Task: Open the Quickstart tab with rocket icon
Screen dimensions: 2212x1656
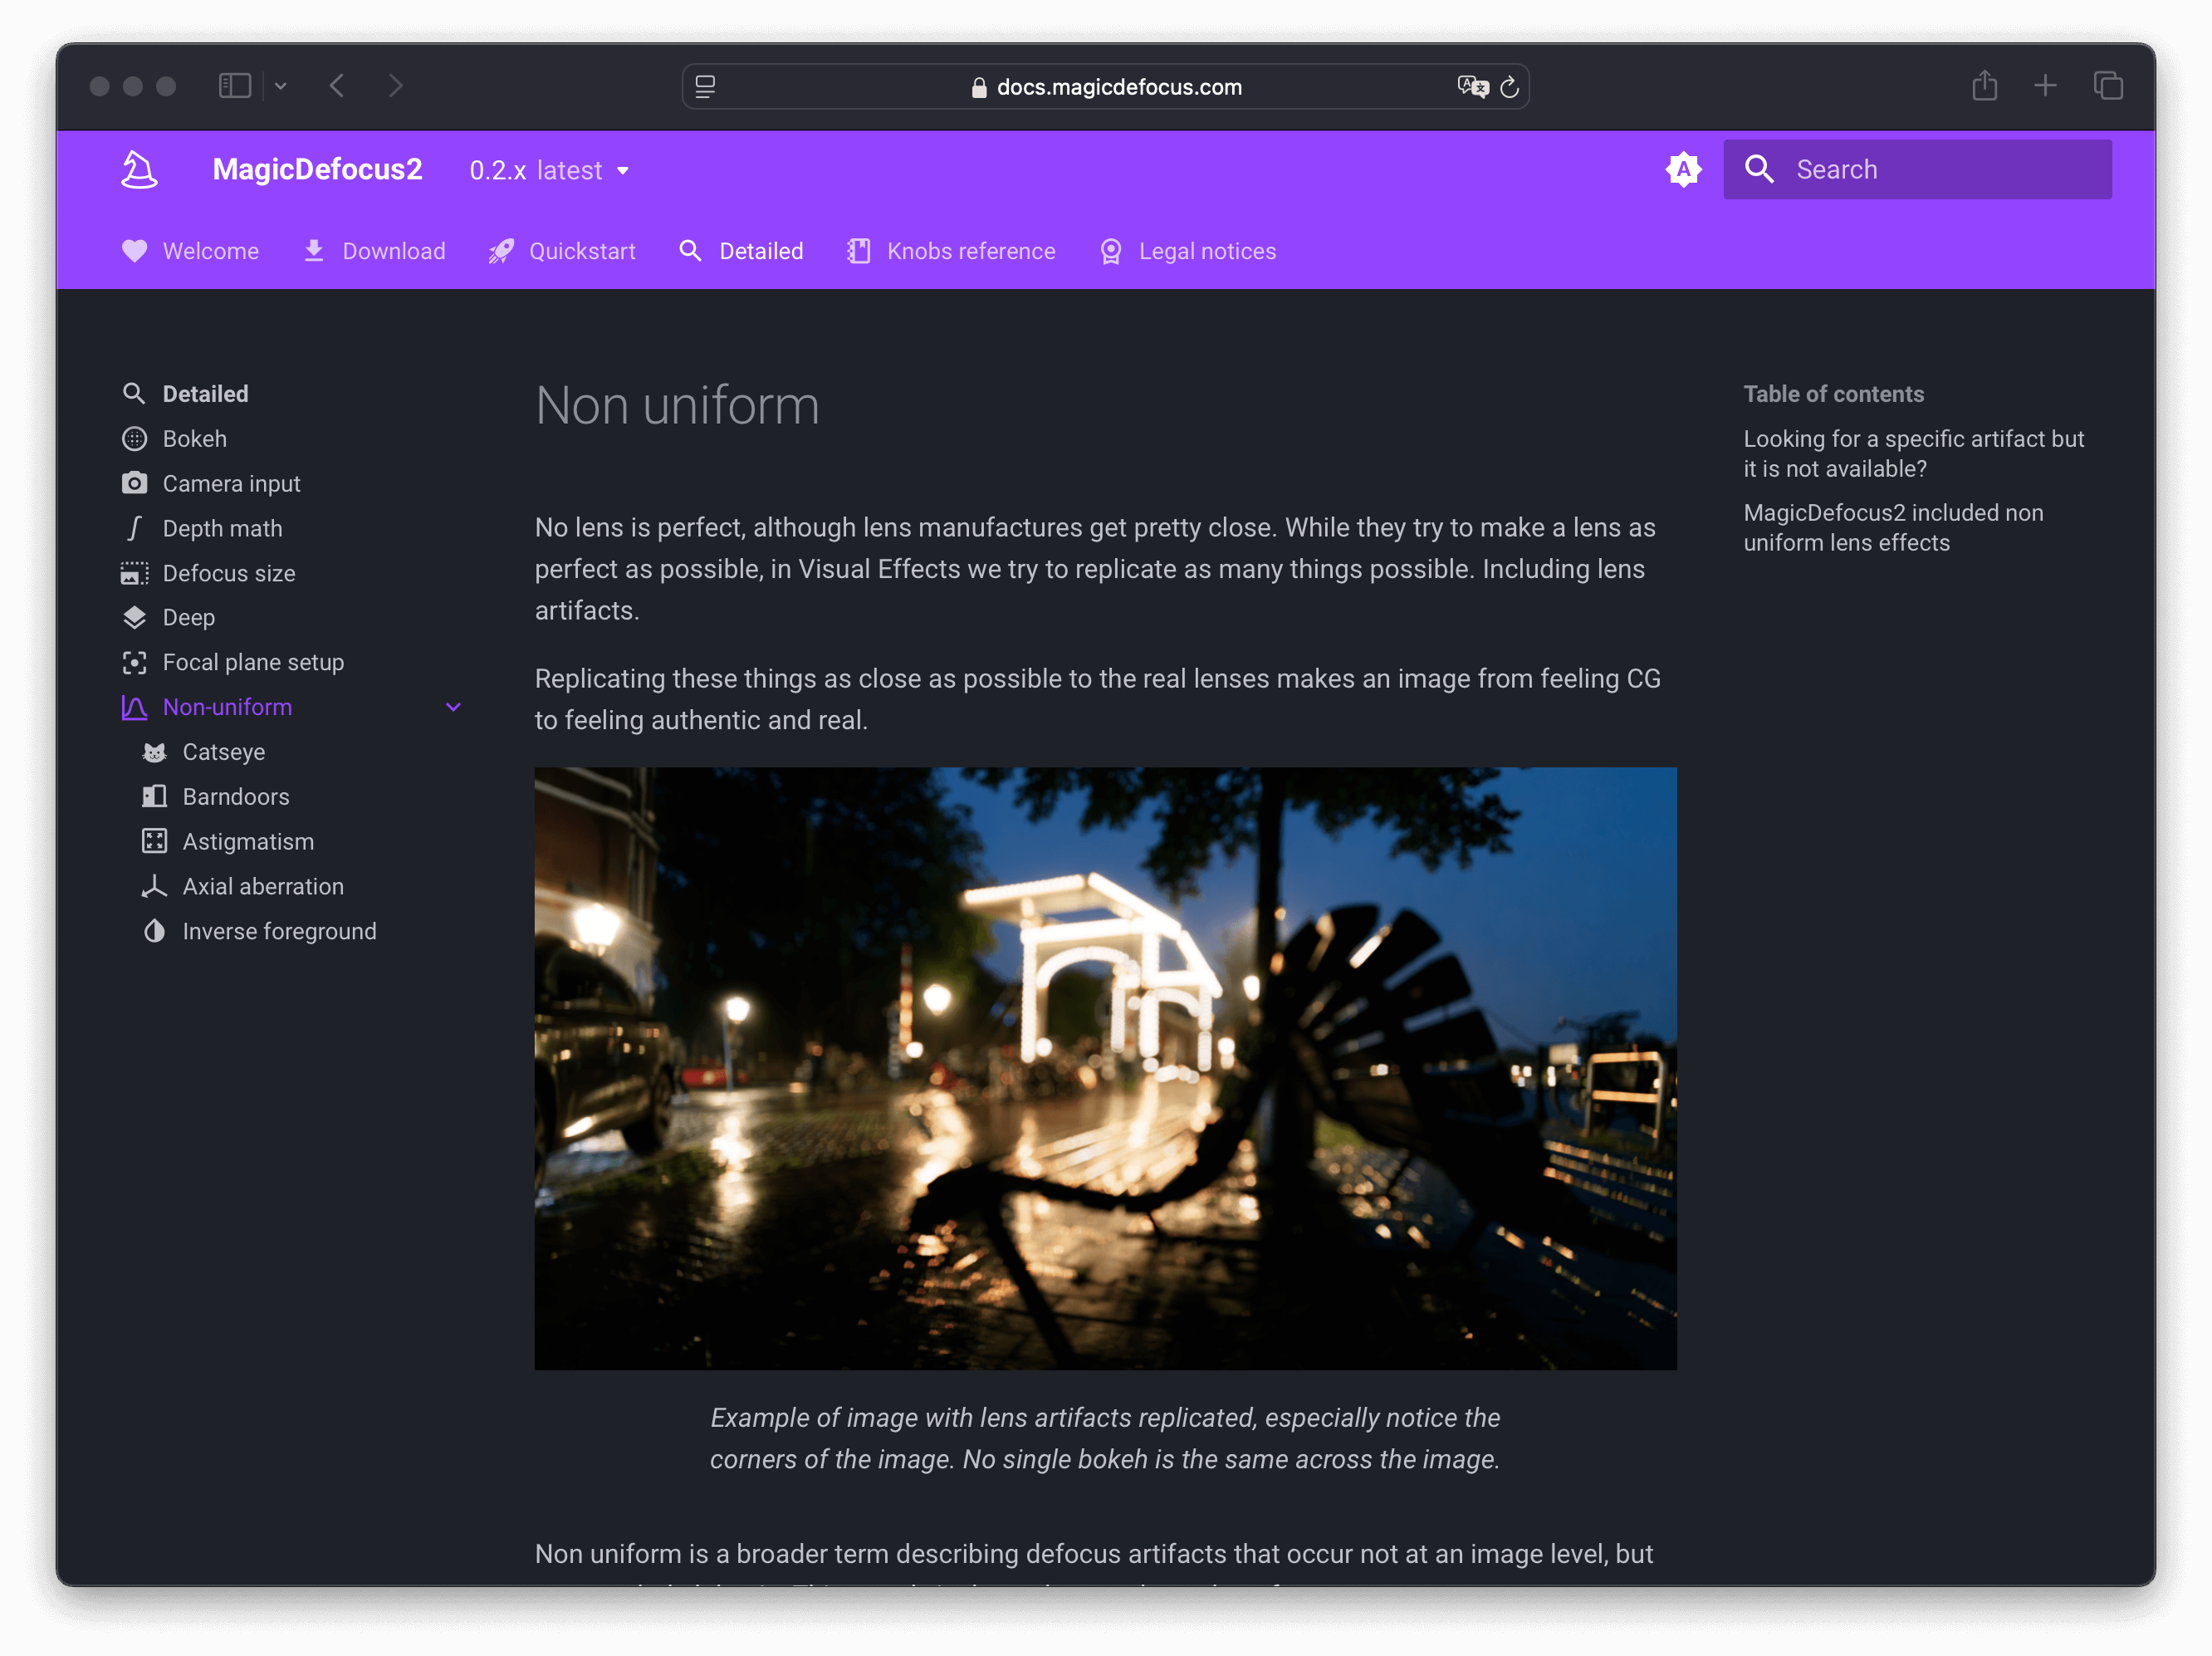Action: [562, 251]
